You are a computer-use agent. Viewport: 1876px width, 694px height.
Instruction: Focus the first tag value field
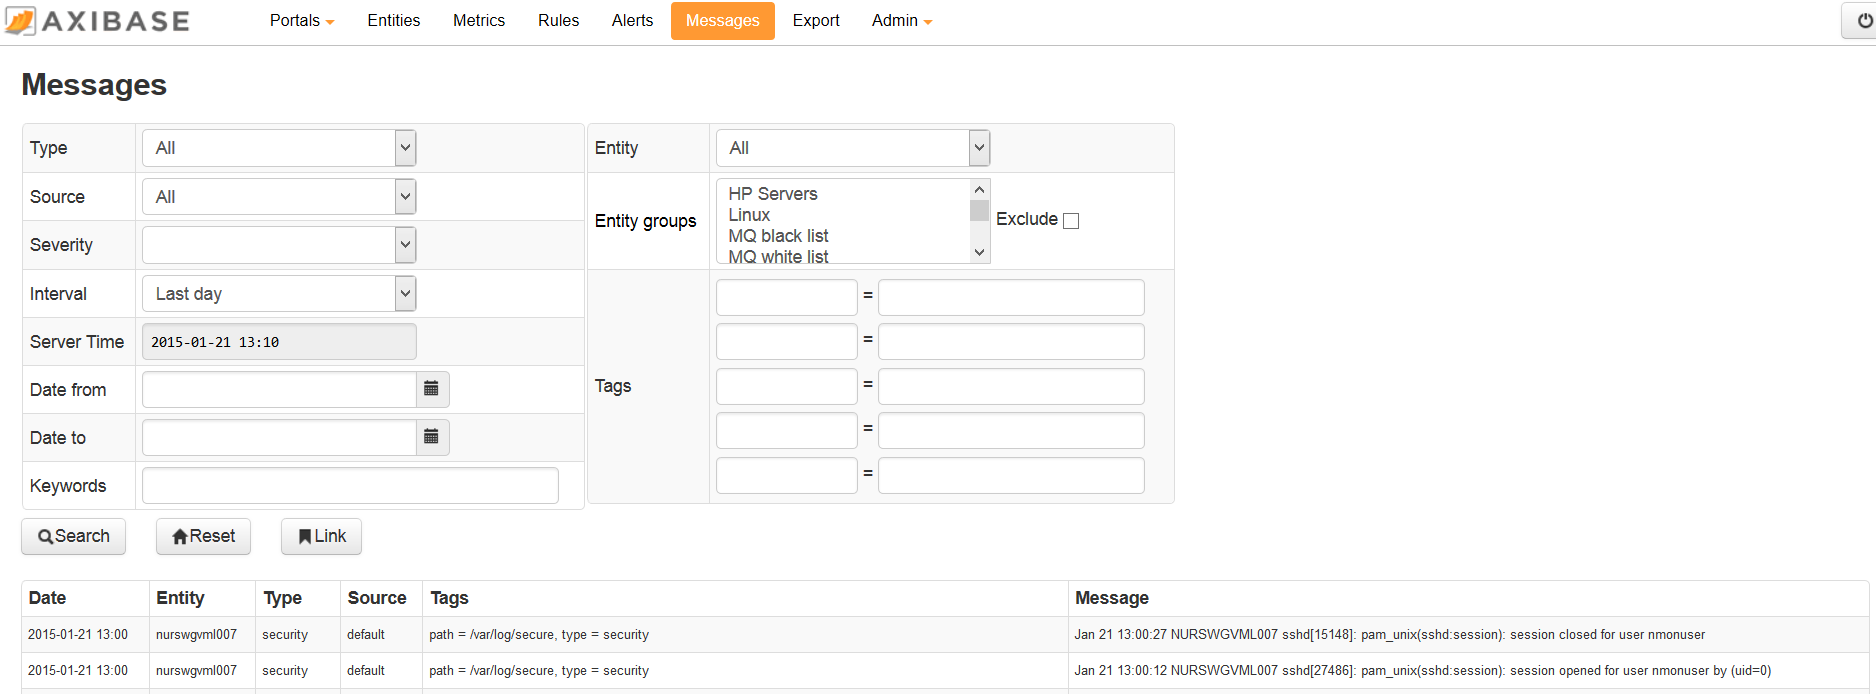click(1011, 297)
